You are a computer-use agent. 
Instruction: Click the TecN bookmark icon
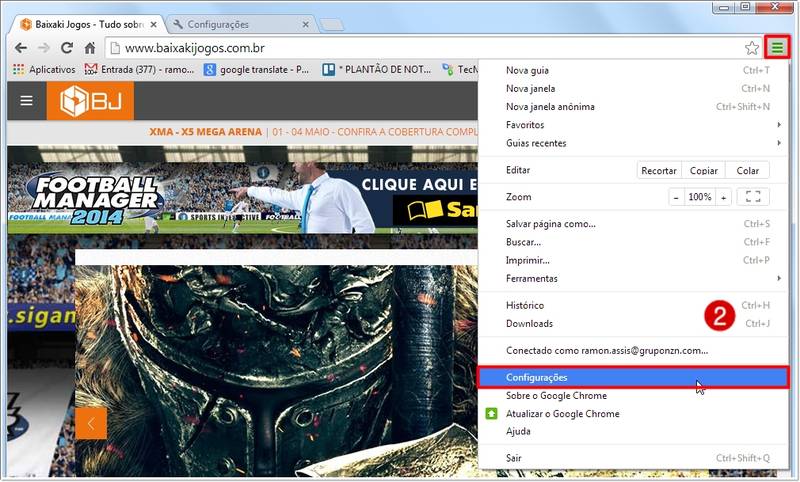tap(448, 69)
